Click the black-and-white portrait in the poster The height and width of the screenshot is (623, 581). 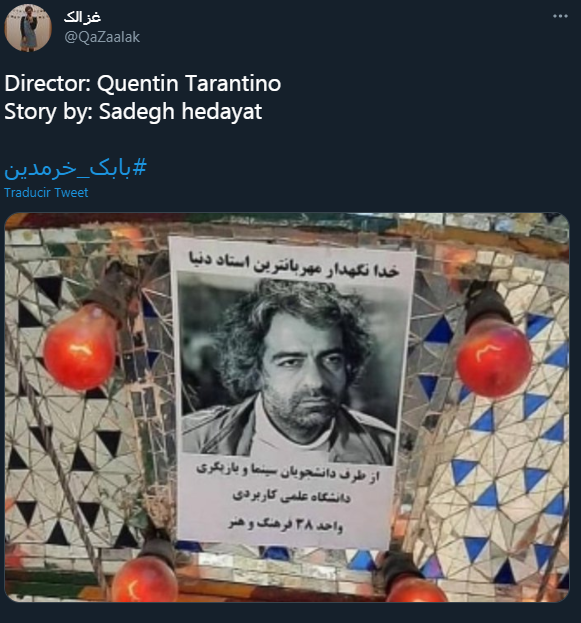tap(289, 370)
